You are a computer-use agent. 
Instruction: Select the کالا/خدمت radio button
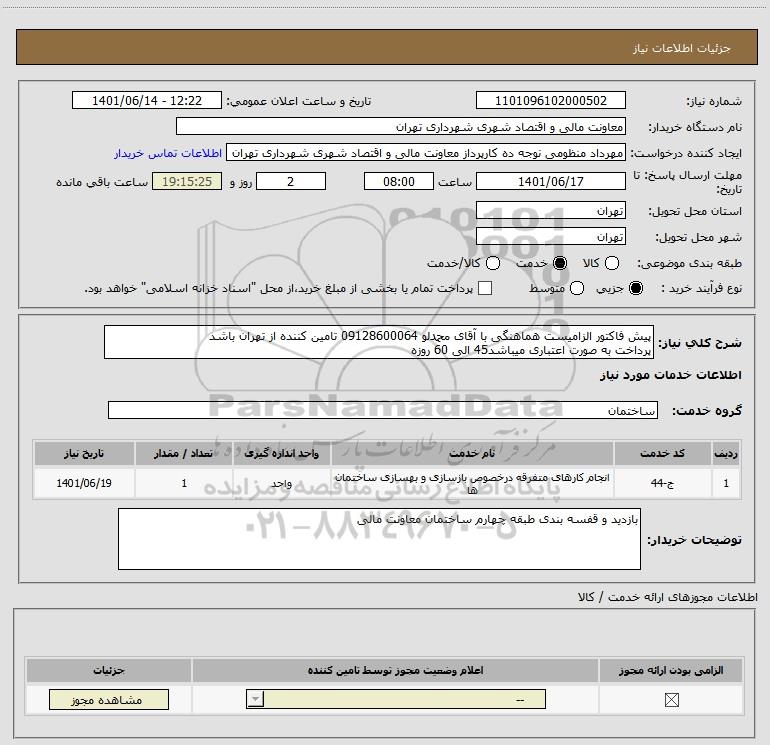point(493,263)
